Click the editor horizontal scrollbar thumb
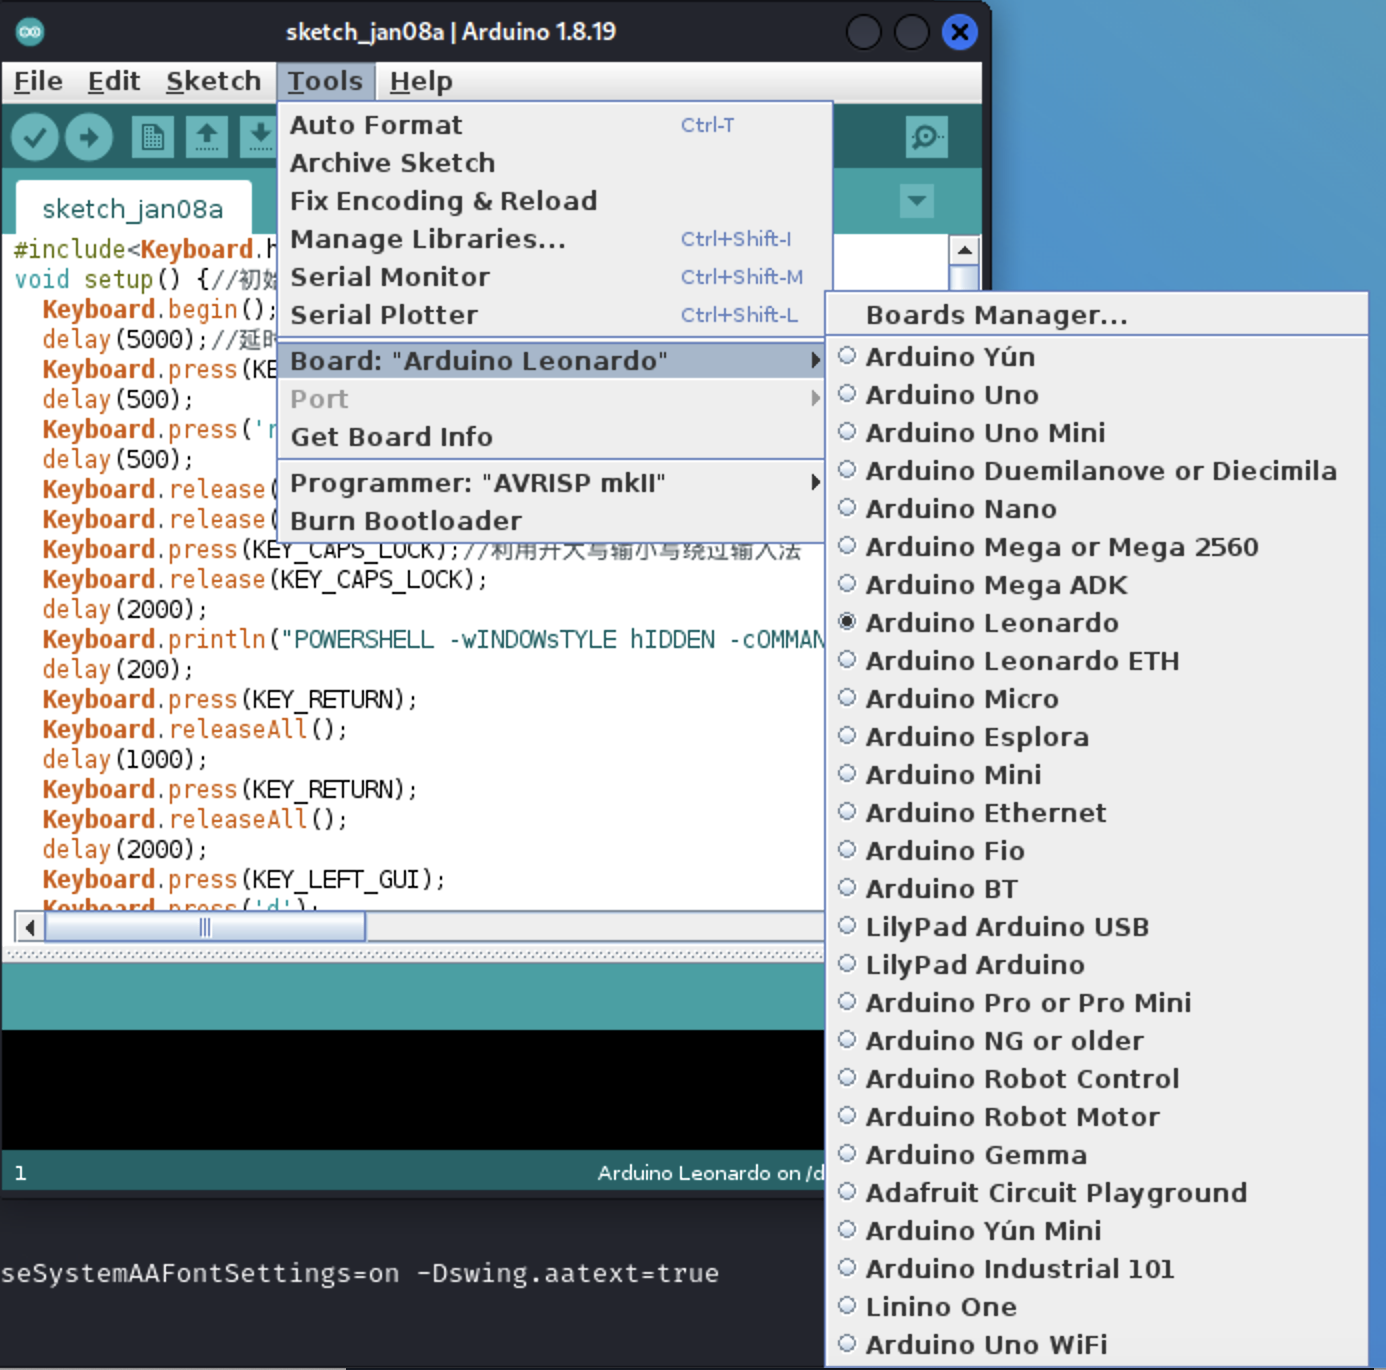The height and width of the screenshot is (1370, 1386). pos(205,927)
